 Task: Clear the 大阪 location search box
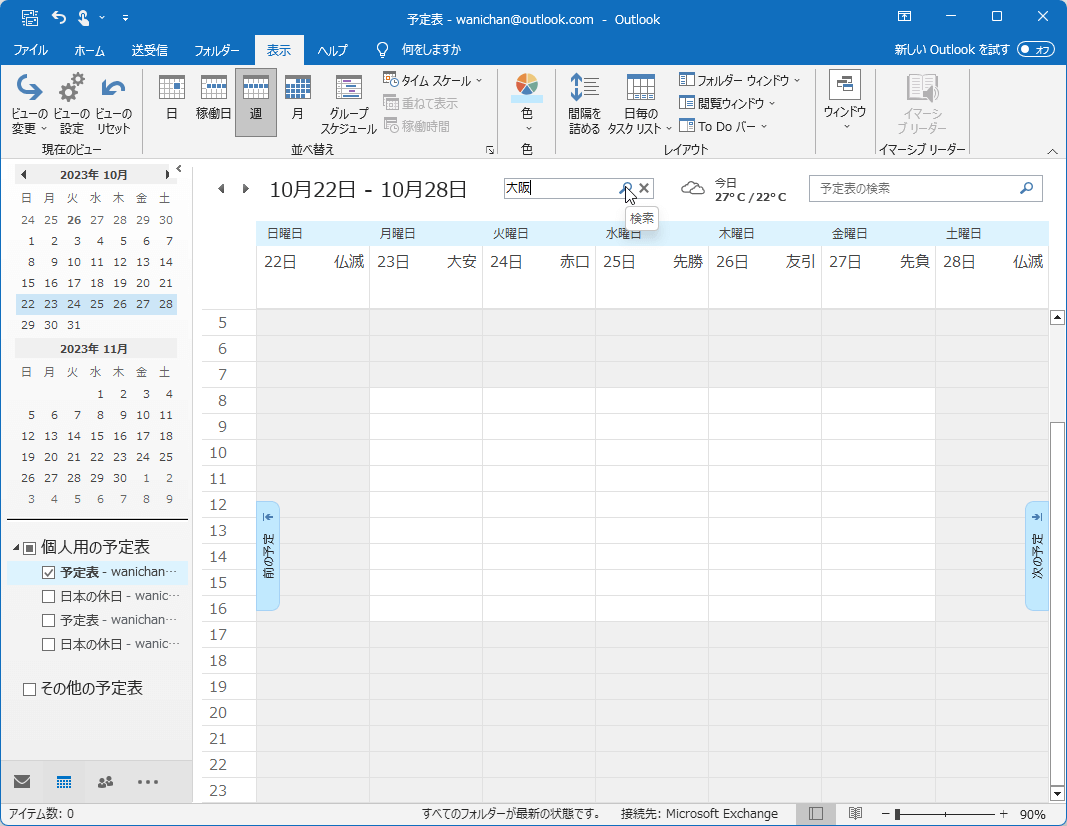pos(644,188)
